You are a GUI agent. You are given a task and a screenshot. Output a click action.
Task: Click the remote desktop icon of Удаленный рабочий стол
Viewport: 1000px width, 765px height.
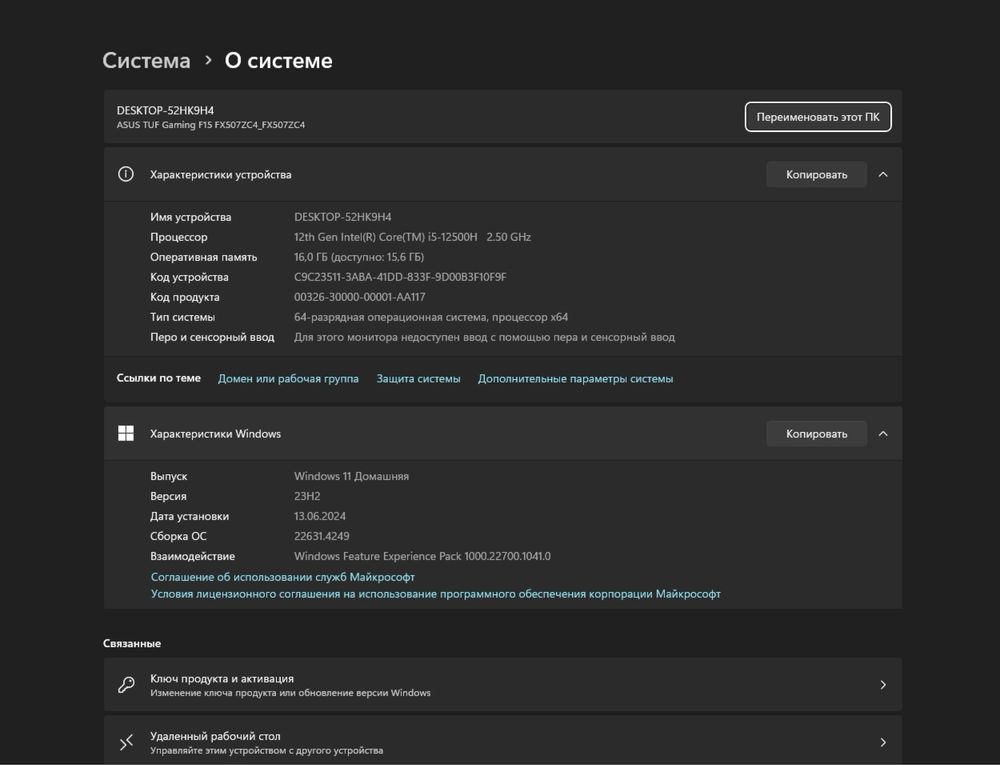click(126, 742)
